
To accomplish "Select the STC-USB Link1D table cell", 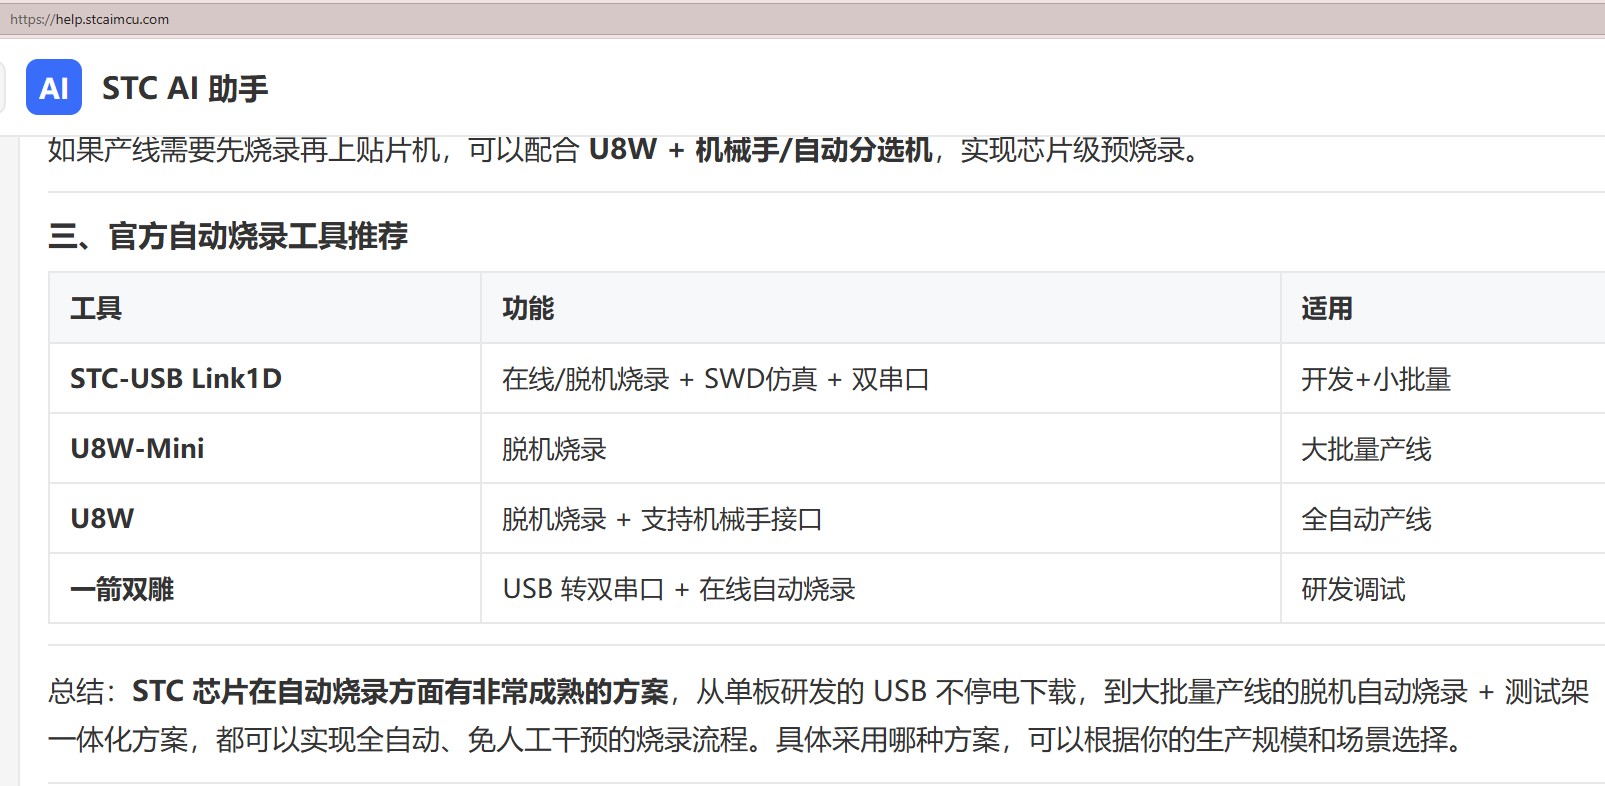I will [x=265, y=379].
